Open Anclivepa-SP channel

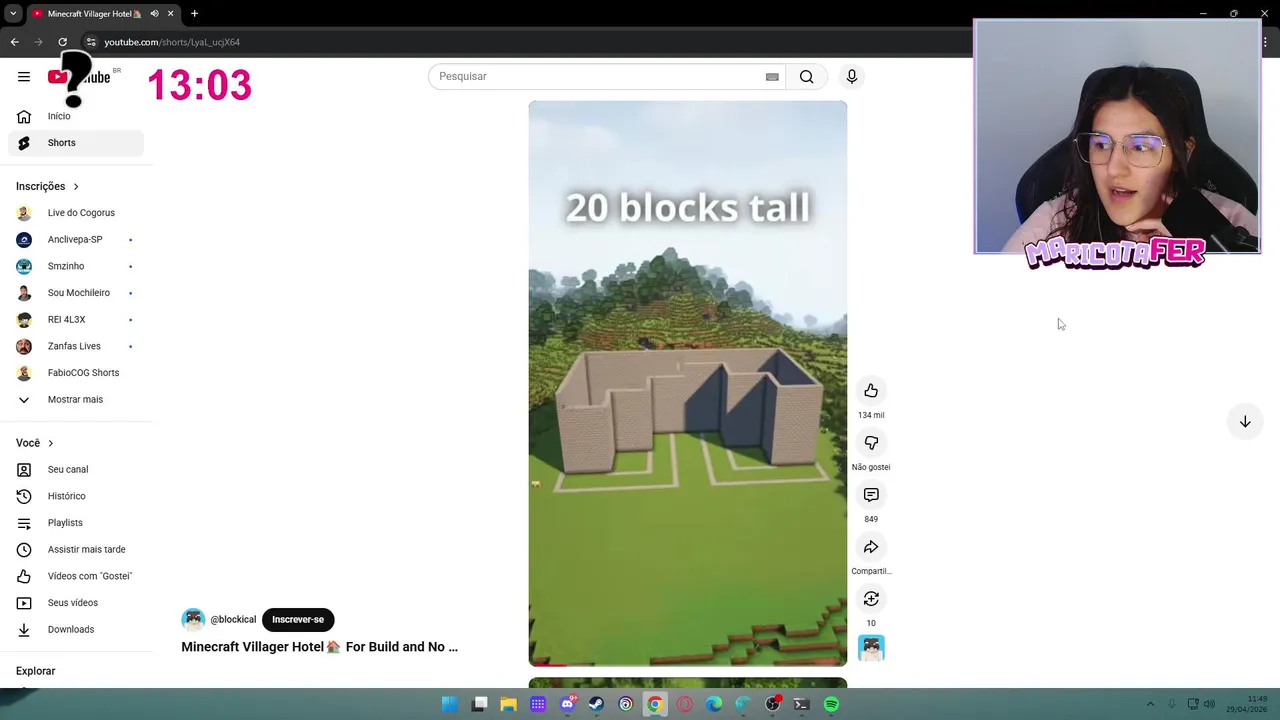(76, 240)
